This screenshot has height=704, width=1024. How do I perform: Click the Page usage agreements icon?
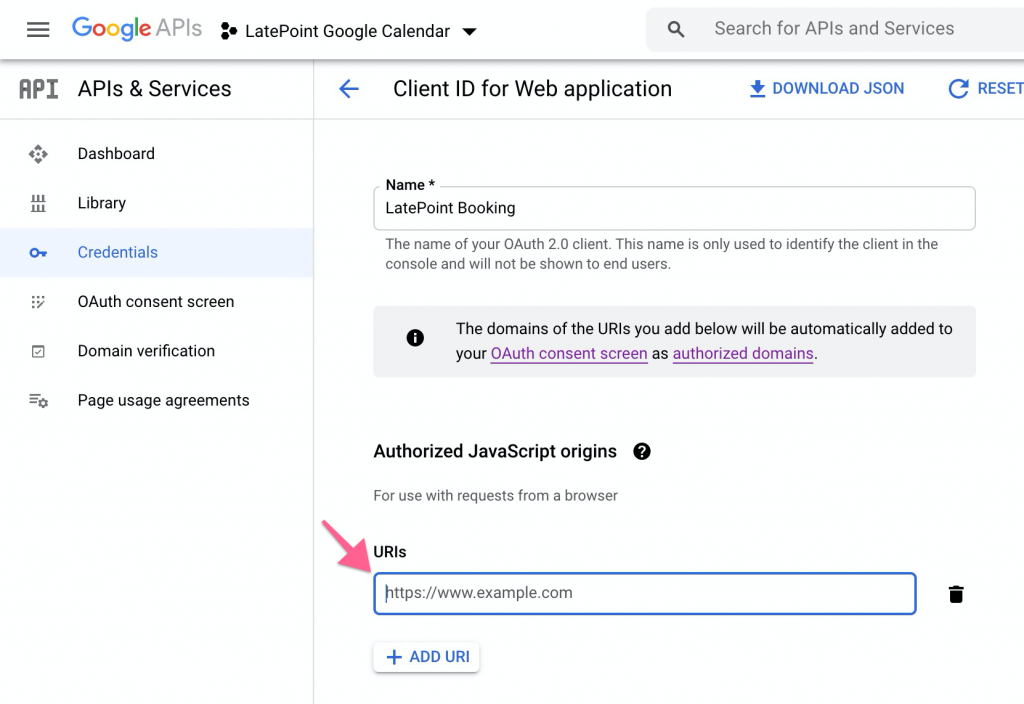tap(38, 400)
